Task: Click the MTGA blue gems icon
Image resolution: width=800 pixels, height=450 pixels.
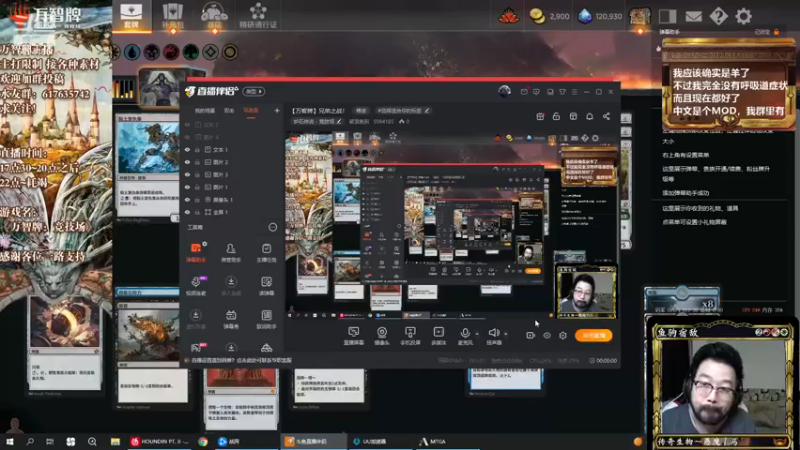Action: click(x=585, y=16)
